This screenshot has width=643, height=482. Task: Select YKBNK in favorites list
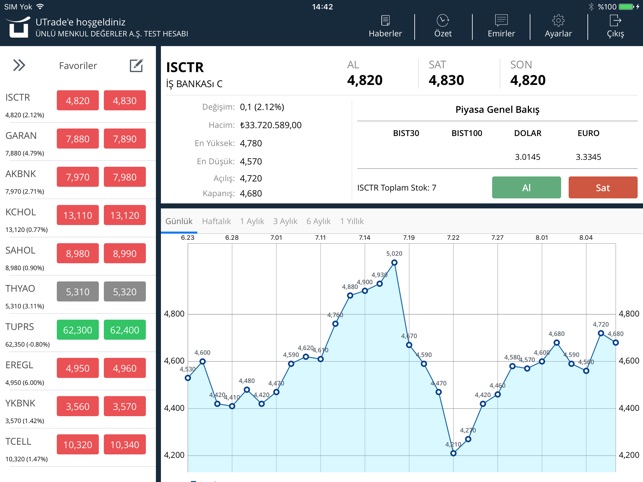point(20,403)
